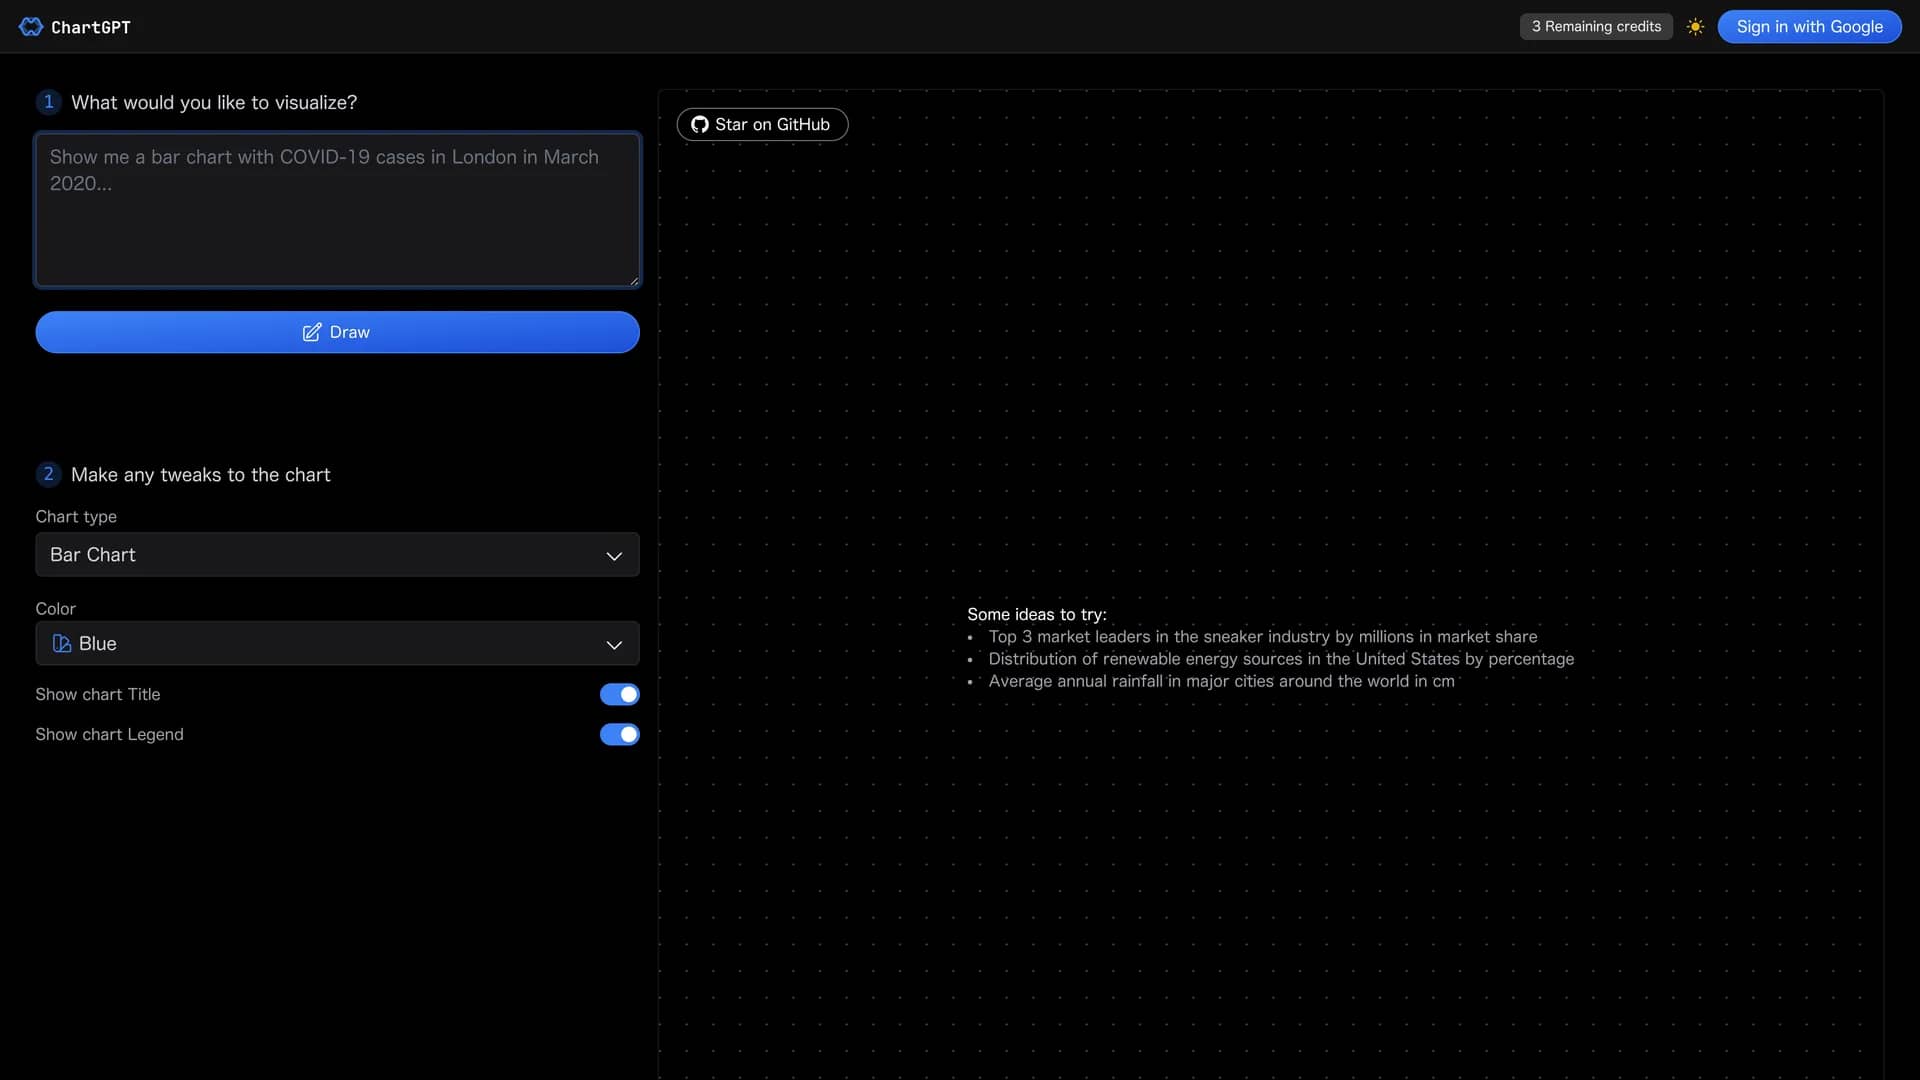This screenshot has height=1080, width=1920.
Task: Toggle light theme with sun icon
Action: click(1695, 27)
